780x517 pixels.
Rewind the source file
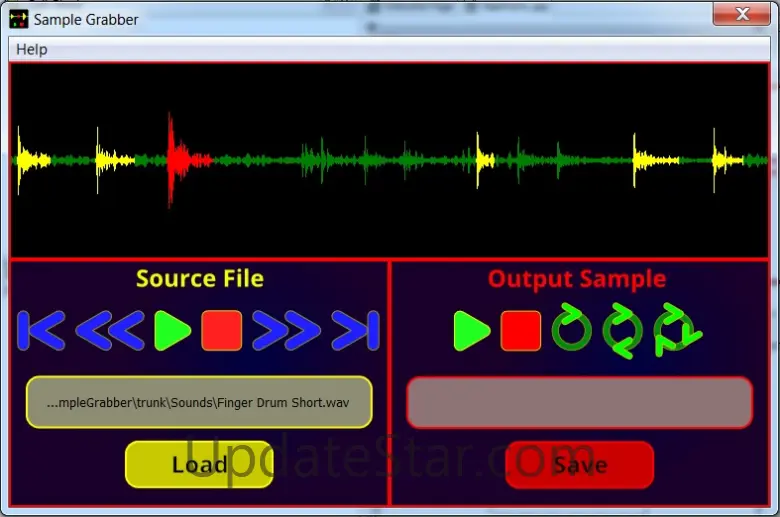pyautogui.click(x=110, y=331)
